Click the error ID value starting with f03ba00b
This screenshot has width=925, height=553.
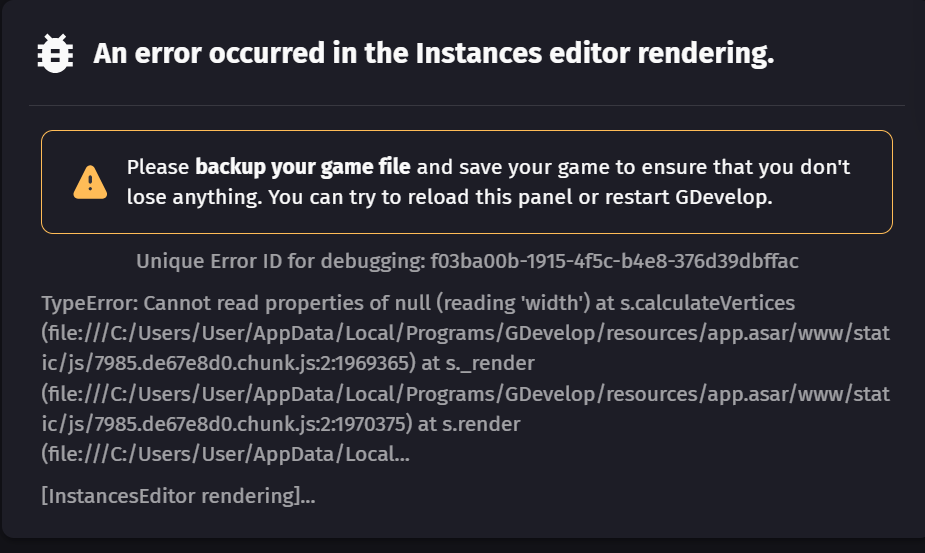[x=614, y=262]
